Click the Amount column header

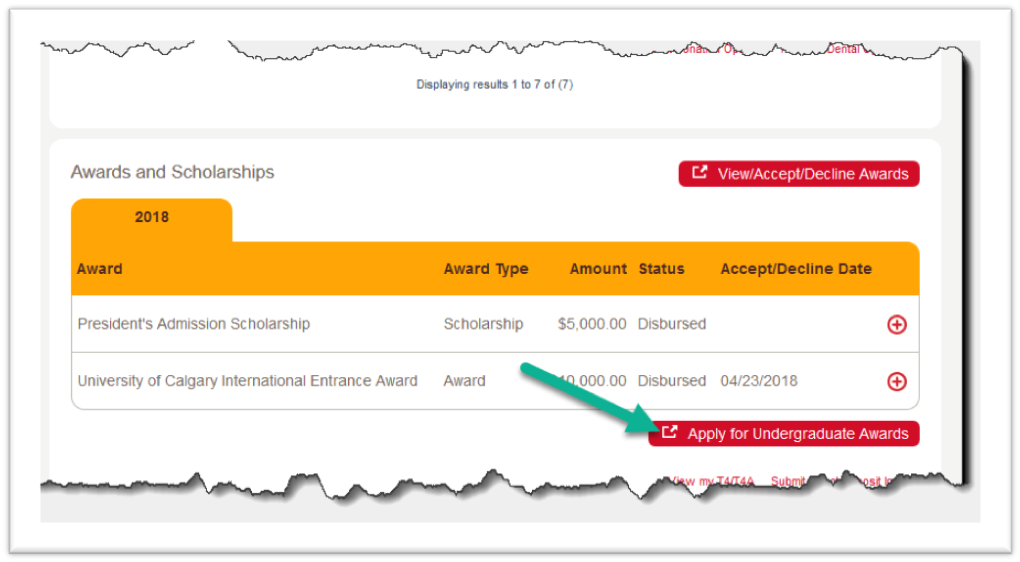pyautogui.click(x=598, y=268)
